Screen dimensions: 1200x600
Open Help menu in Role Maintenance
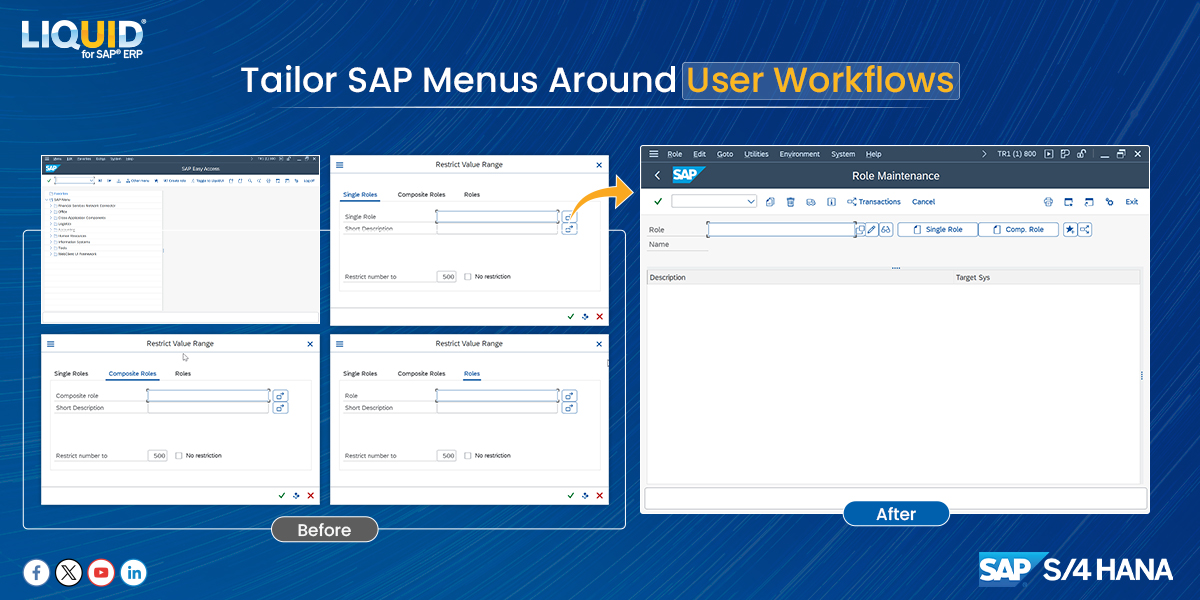tap(874, 154)
